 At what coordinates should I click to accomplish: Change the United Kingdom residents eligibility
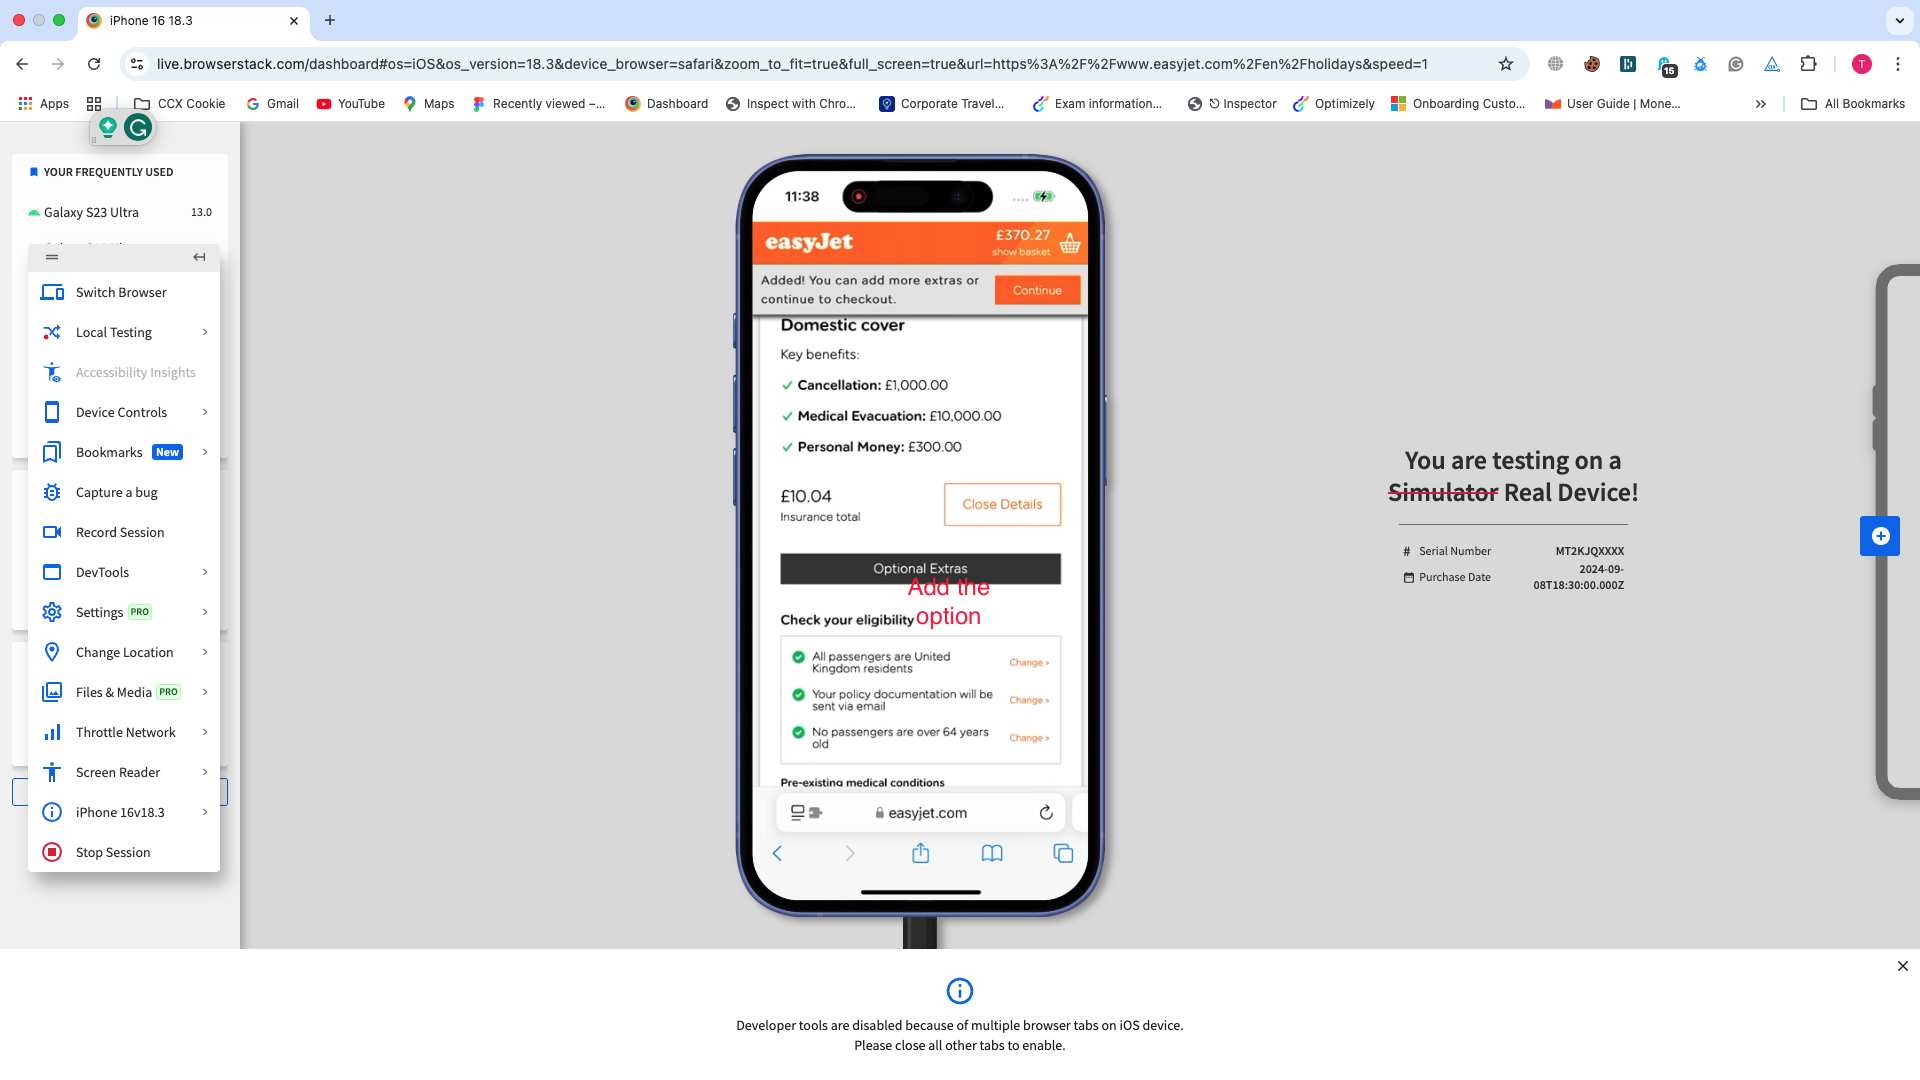coord(1029,663)
